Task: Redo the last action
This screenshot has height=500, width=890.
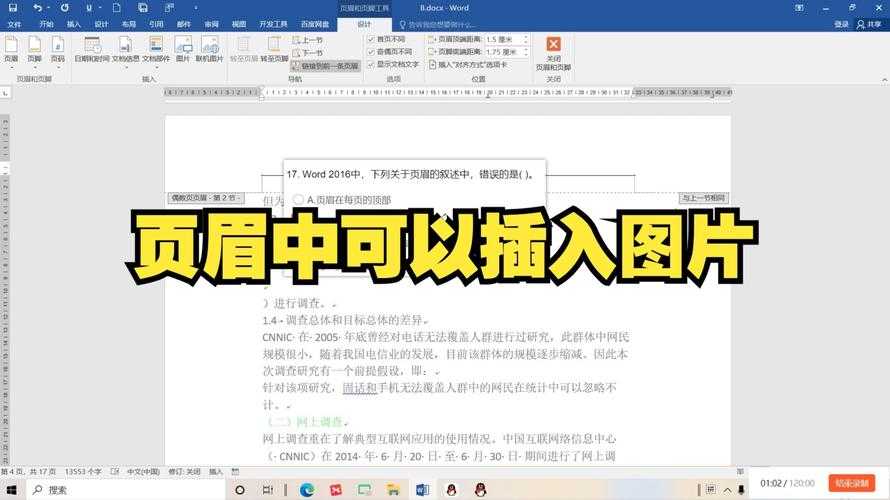Action: 65,8
